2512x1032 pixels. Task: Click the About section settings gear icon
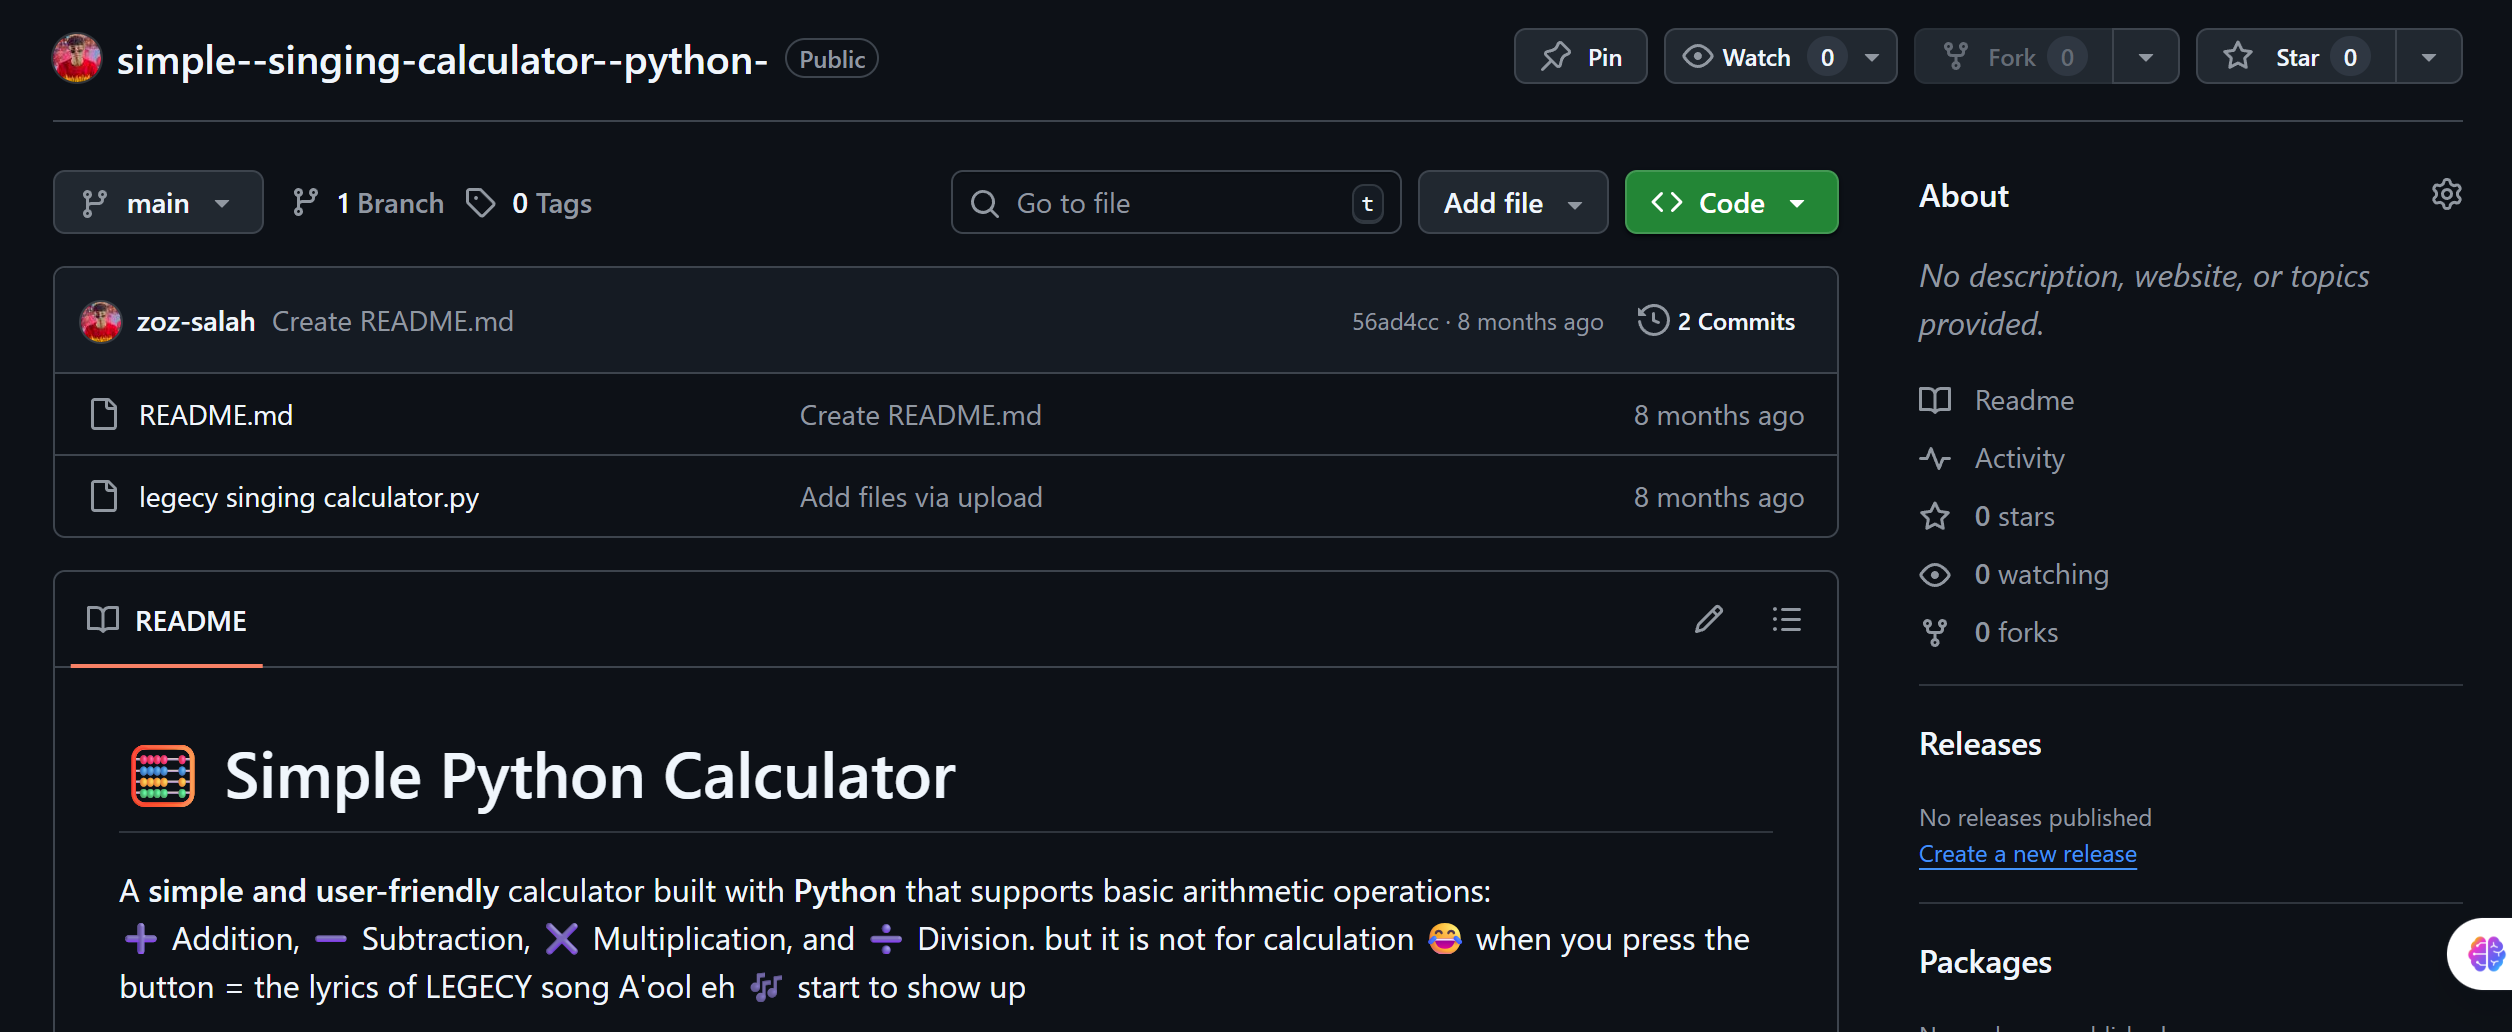2446,194
